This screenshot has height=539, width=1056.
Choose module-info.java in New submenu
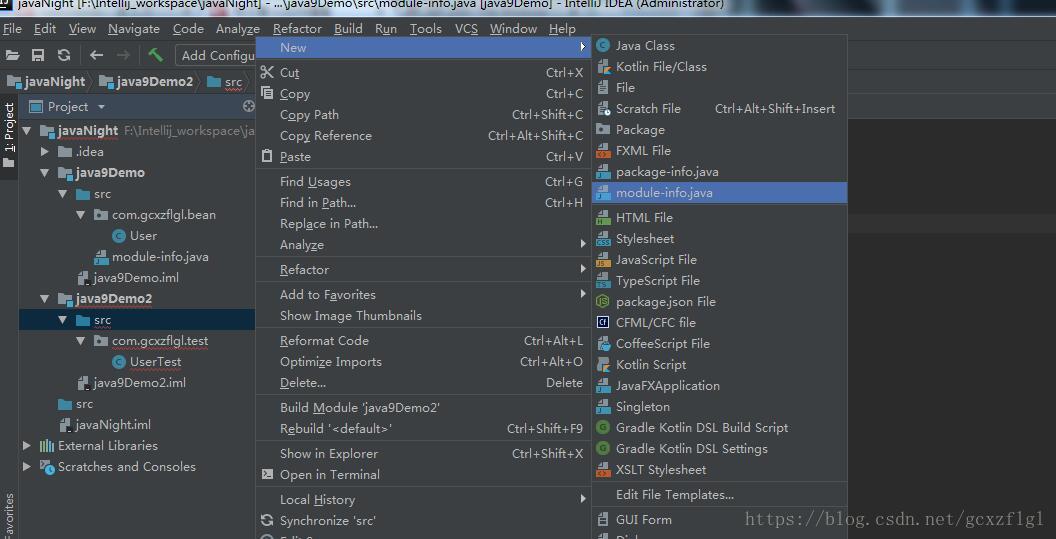(x=719, y=193)
